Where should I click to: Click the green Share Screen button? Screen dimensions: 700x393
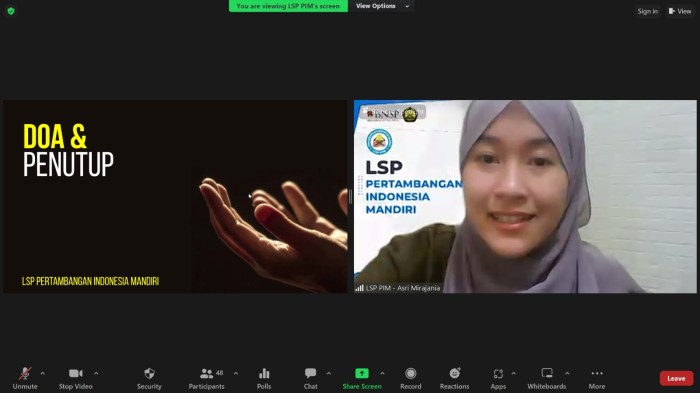362,378
